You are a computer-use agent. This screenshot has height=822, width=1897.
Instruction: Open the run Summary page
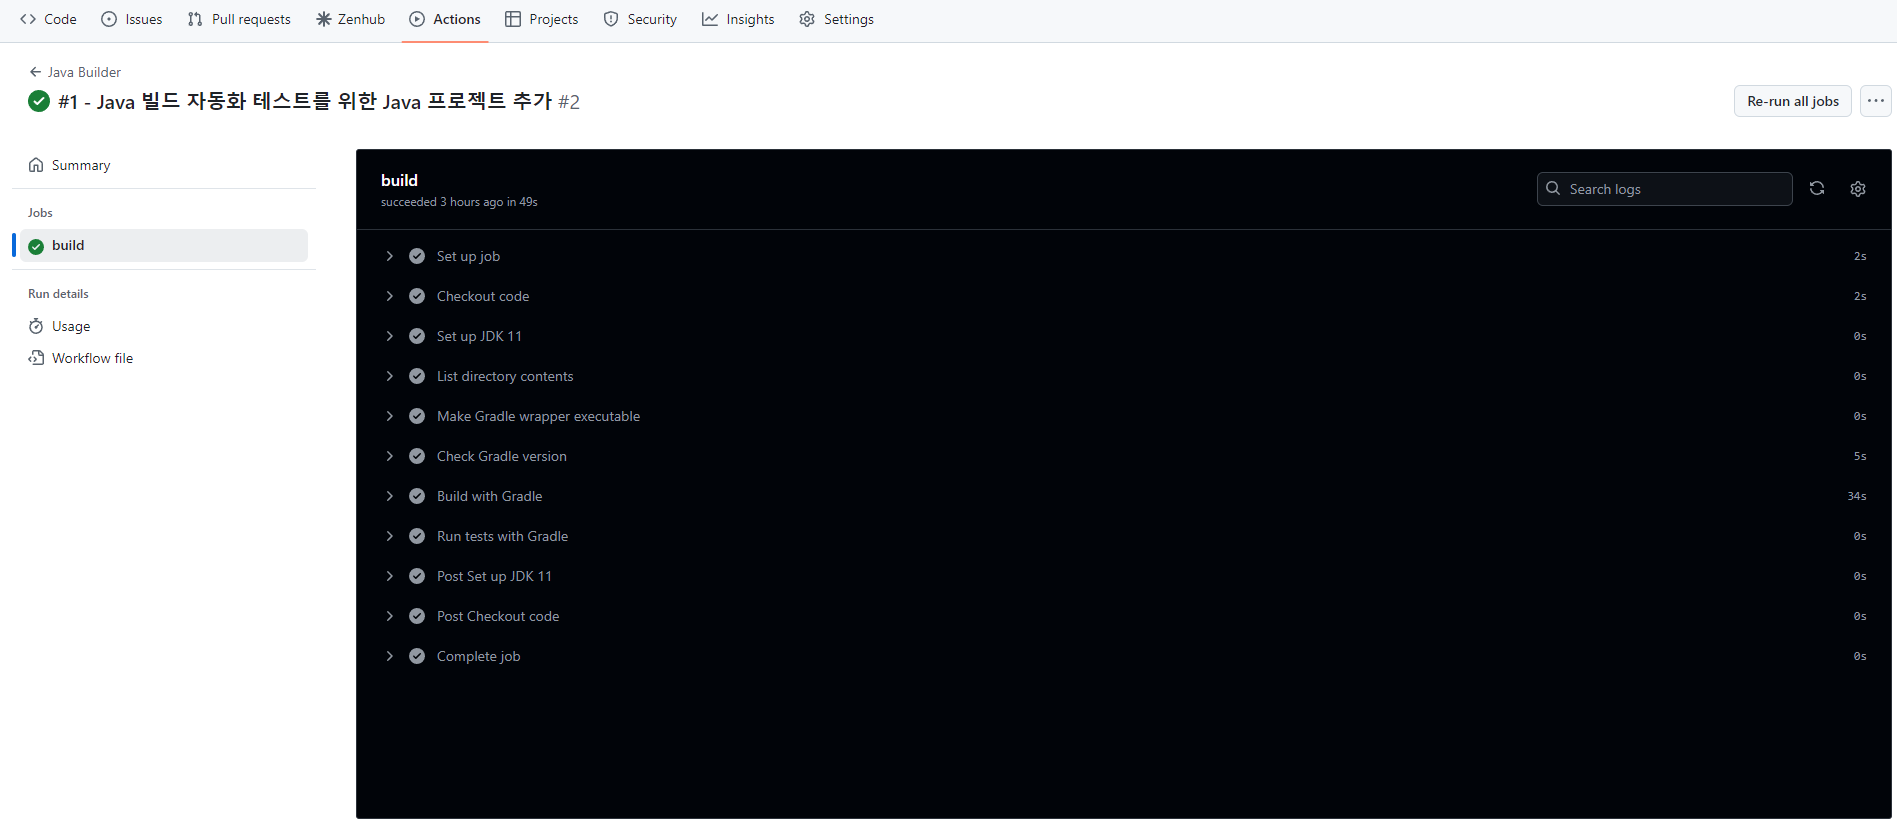pos(164,165)
